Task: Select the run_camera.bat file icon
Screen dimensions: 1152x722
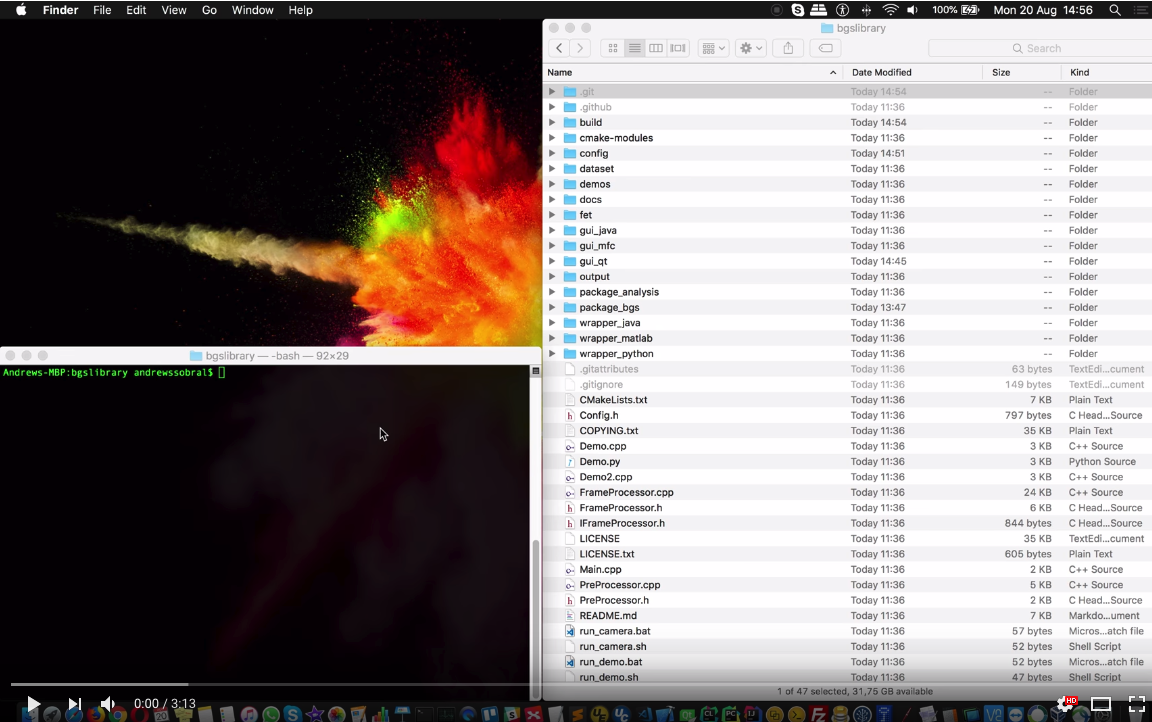Action: (569, 632)
